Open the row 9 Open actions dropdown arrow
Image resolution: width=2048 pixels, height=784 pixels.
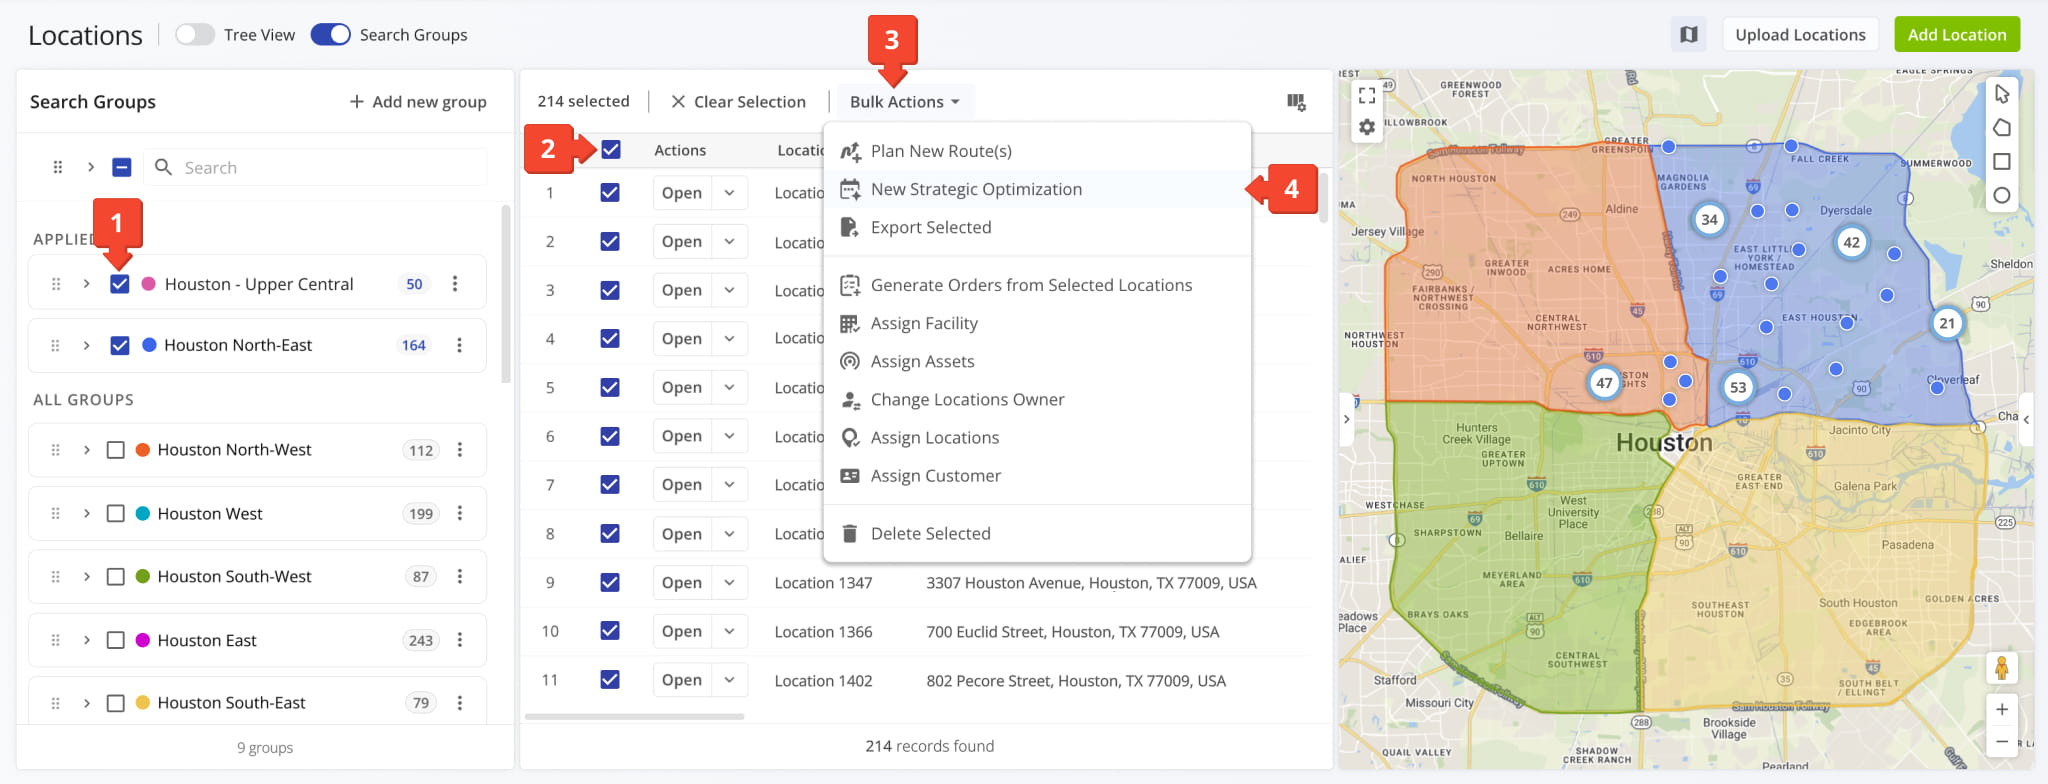[x=730, y=583]
